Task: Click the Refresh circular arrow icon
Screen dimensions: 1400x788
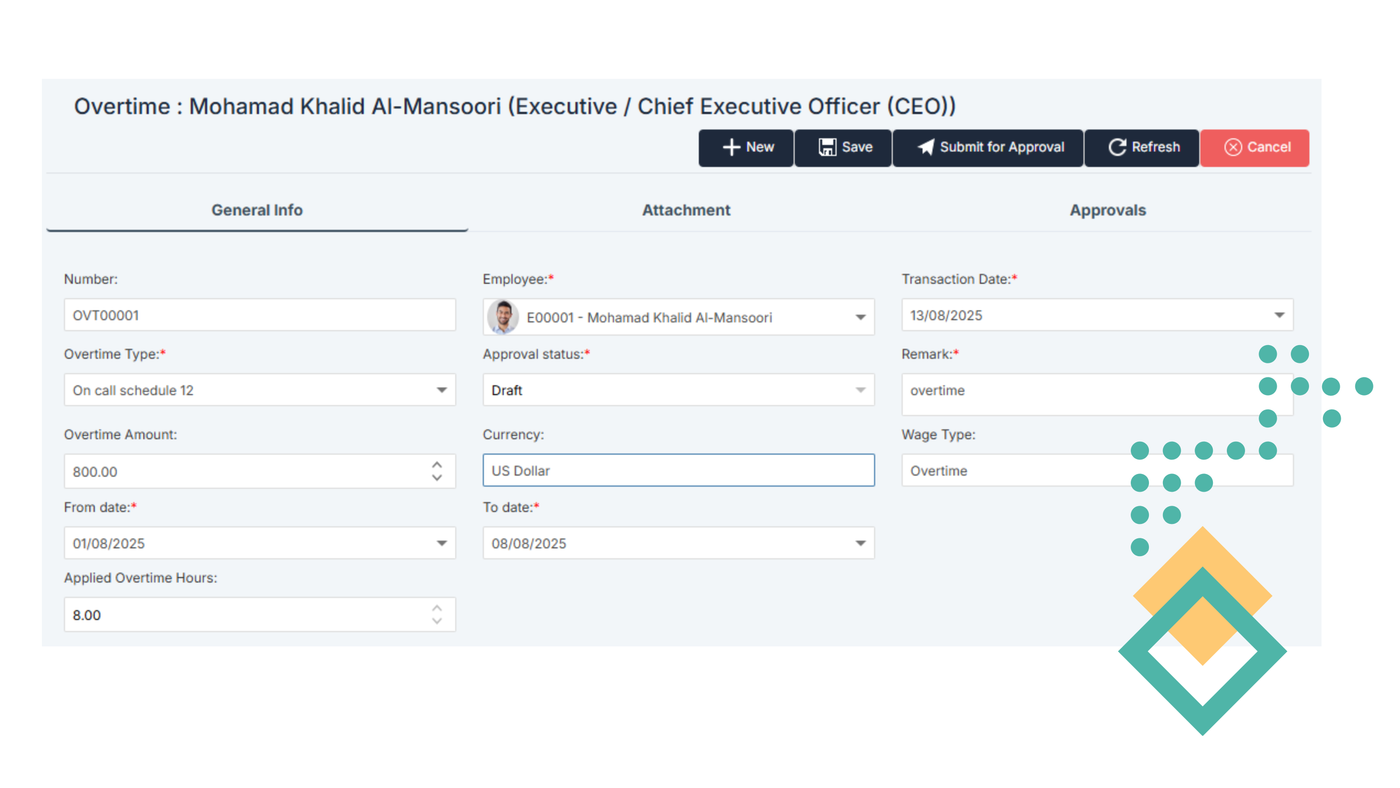Action: click(x=1117, y=147)
